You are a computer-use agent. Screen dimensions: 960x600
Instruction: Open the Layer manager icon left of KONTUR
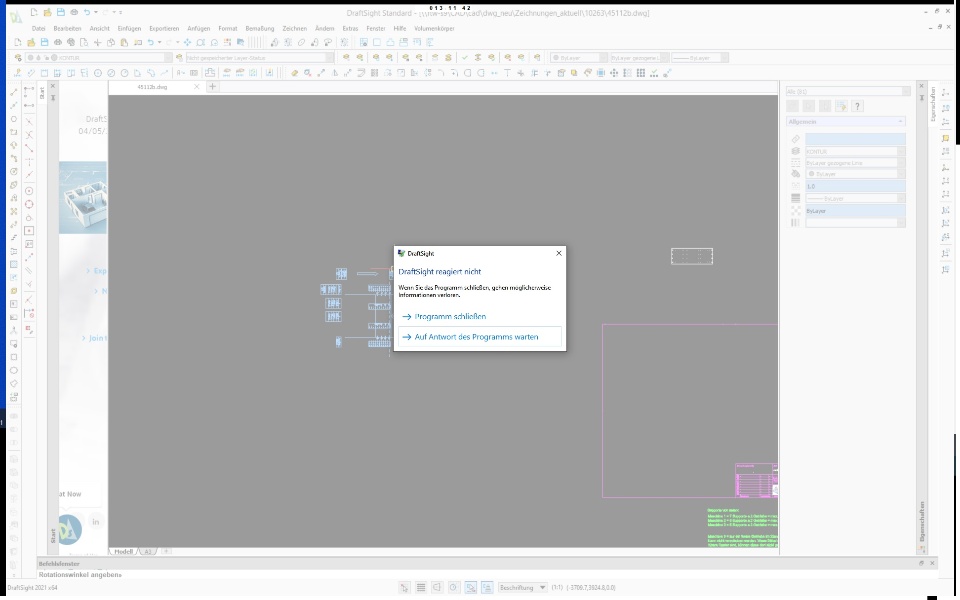click(17, 58)
